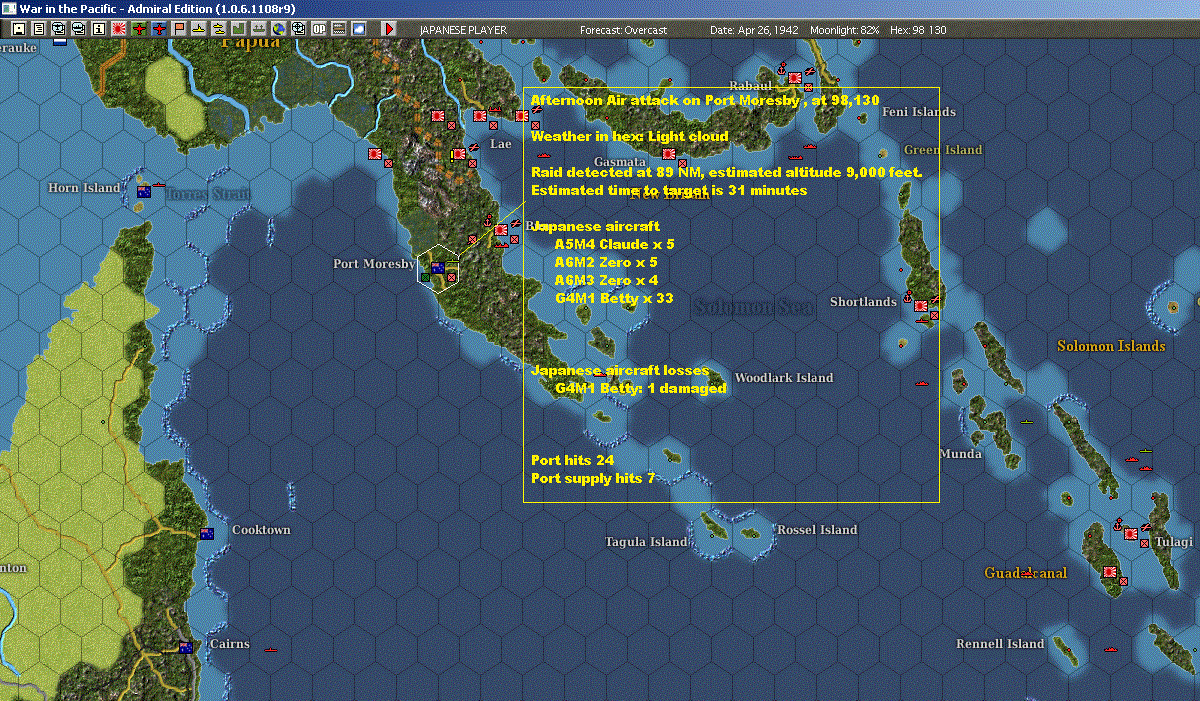Image resolution: width=1200 pixels, height=701 pixels.
Task: Click the 'Port supply hits 7' line
Action: (593, 479)
